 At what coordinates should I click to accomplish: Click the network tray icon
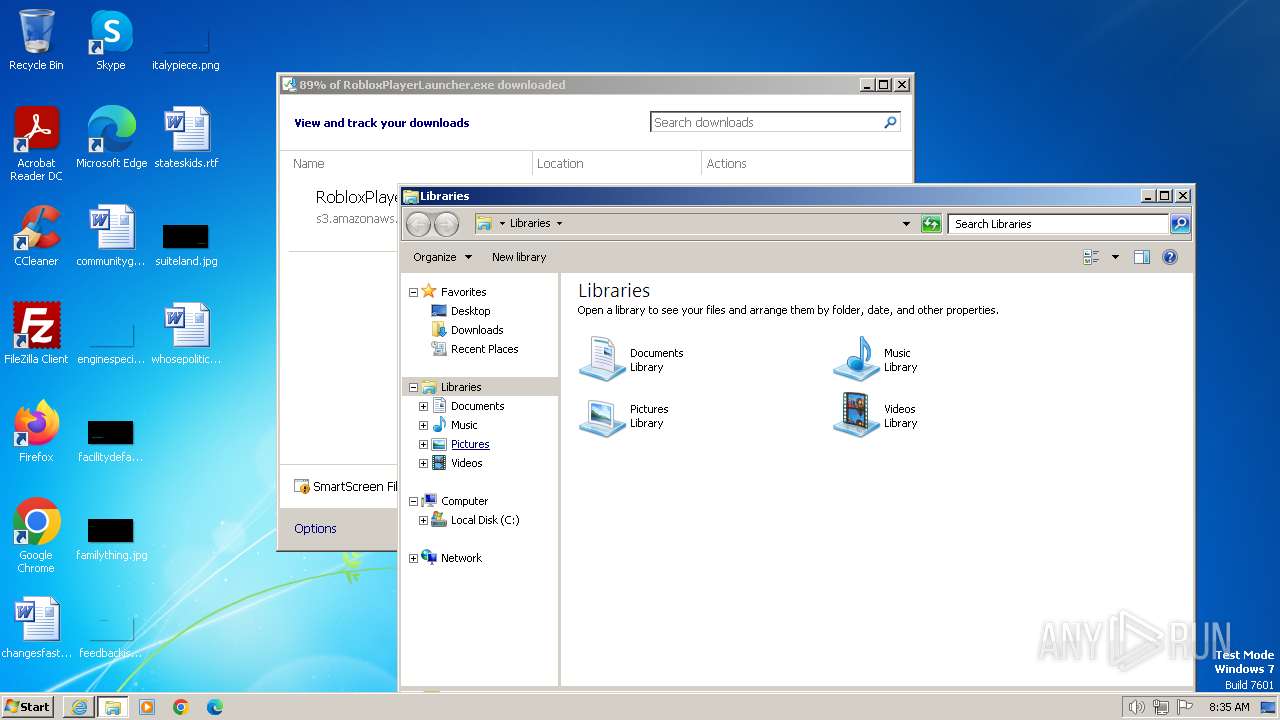tap(1161, 707)
